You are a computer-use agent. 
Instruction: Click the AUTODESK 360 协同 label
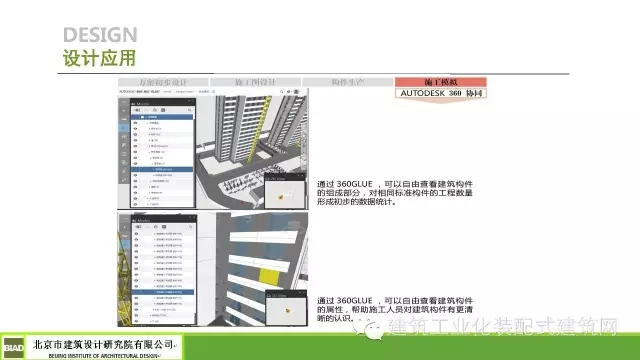[x=441, y=93]
